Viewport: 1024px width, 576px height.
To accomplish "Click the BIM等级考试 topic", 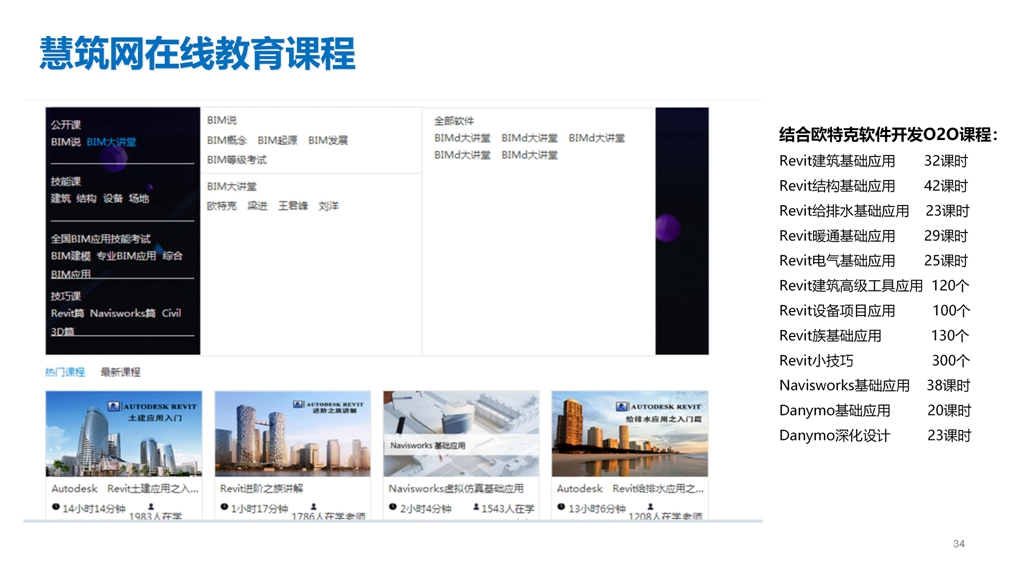I will [236, 160].
